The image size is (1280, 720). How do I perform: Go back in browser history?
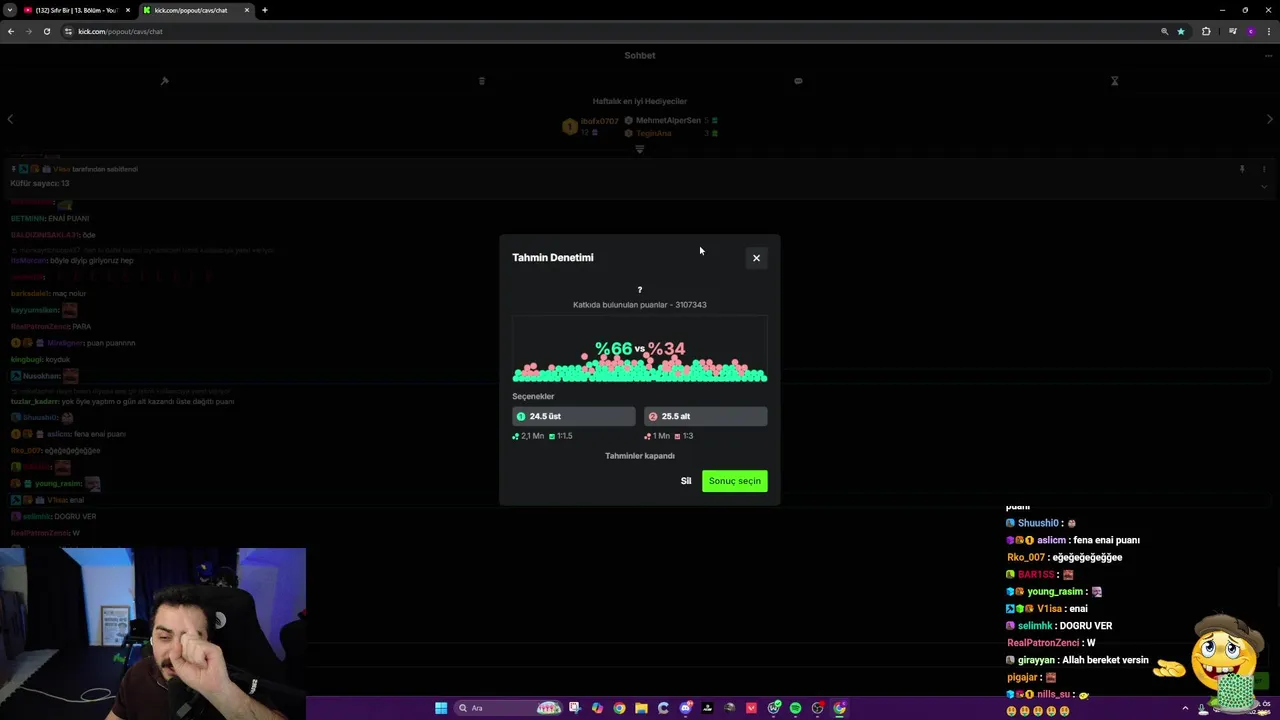[11, 31]
